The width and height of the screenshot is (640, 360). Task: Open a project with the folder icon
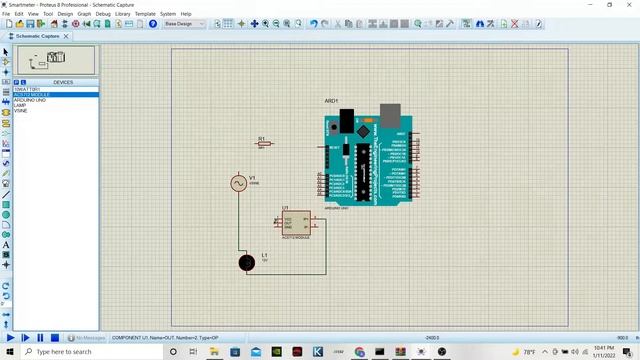[x=20, y=24]
